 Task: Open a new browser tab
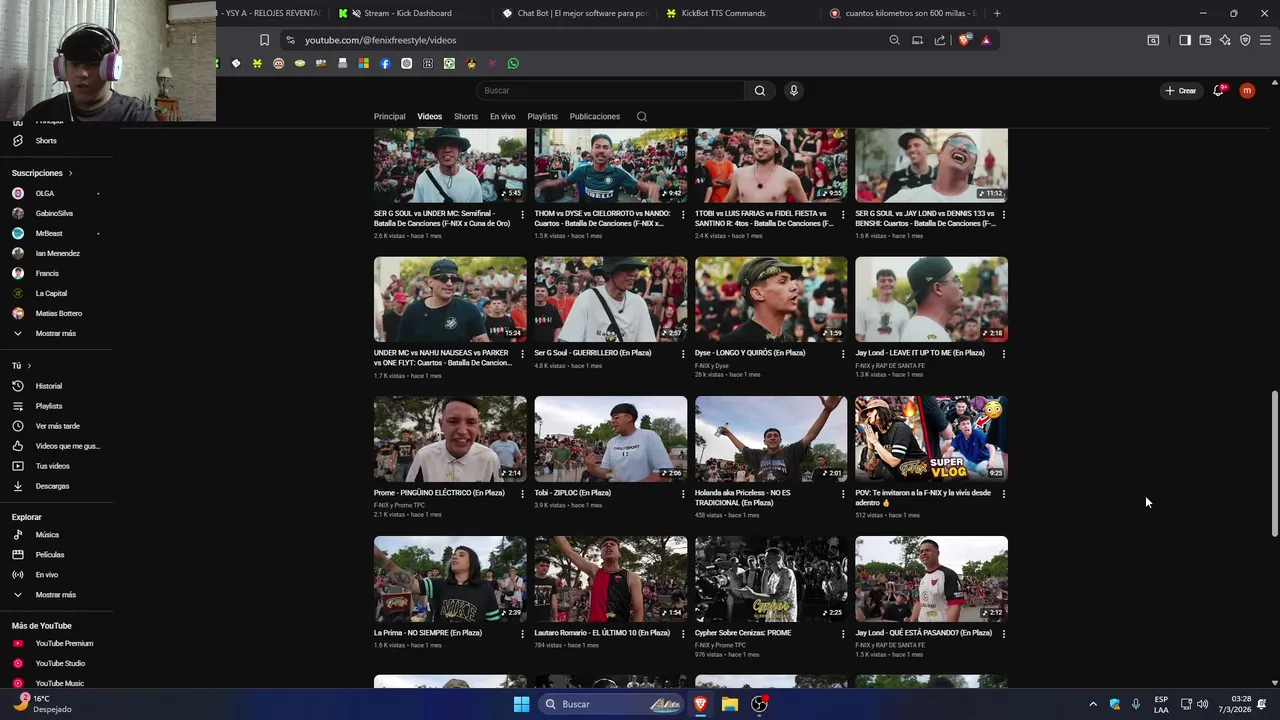[997, 13]
